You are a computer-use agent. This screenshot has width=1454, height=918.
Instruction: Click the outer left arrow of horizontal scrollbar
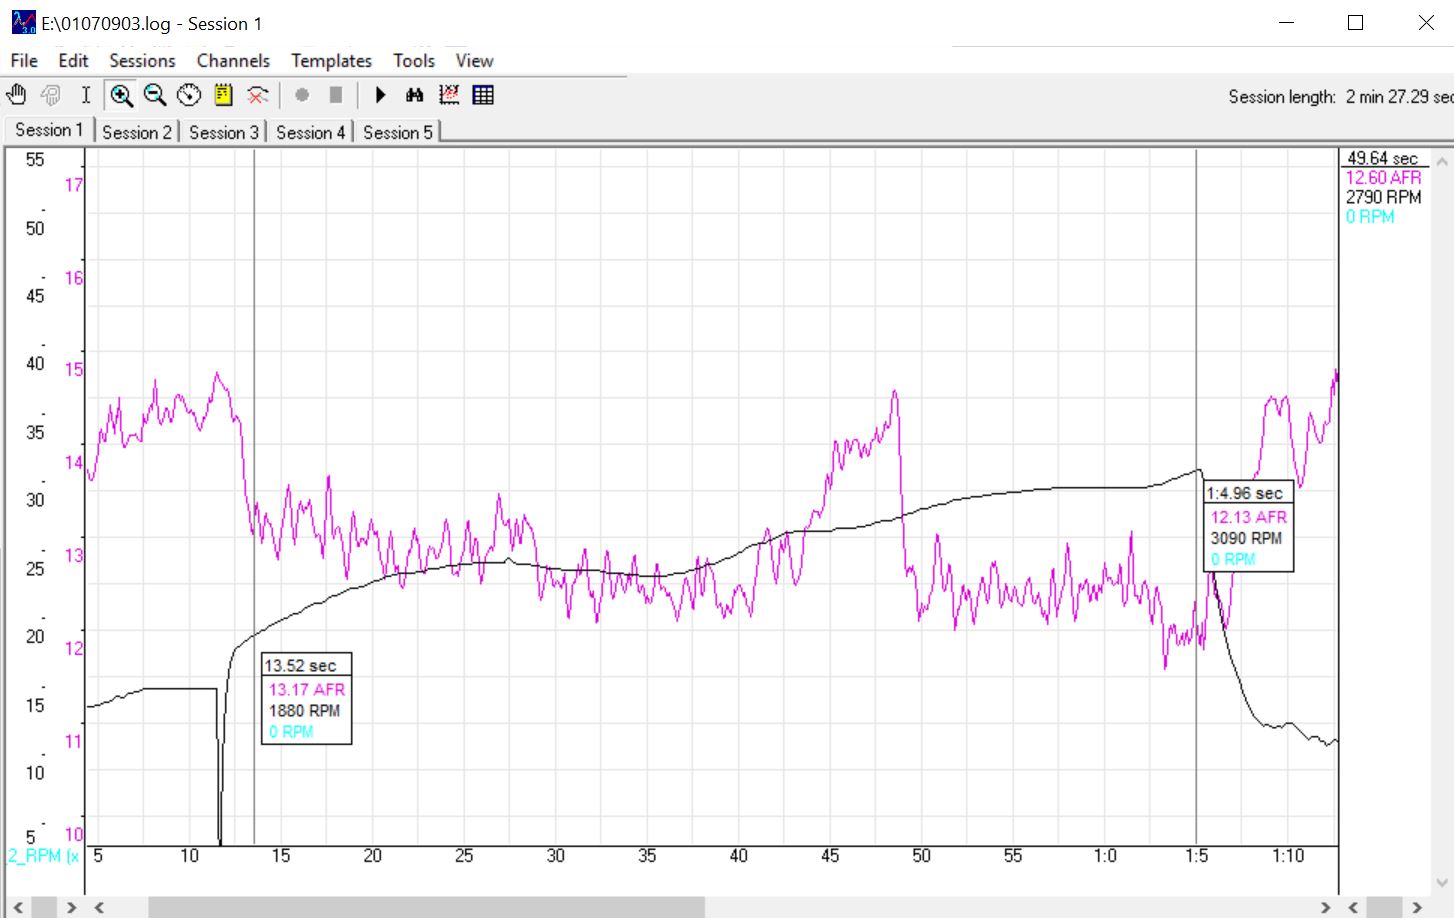(17, 907)
